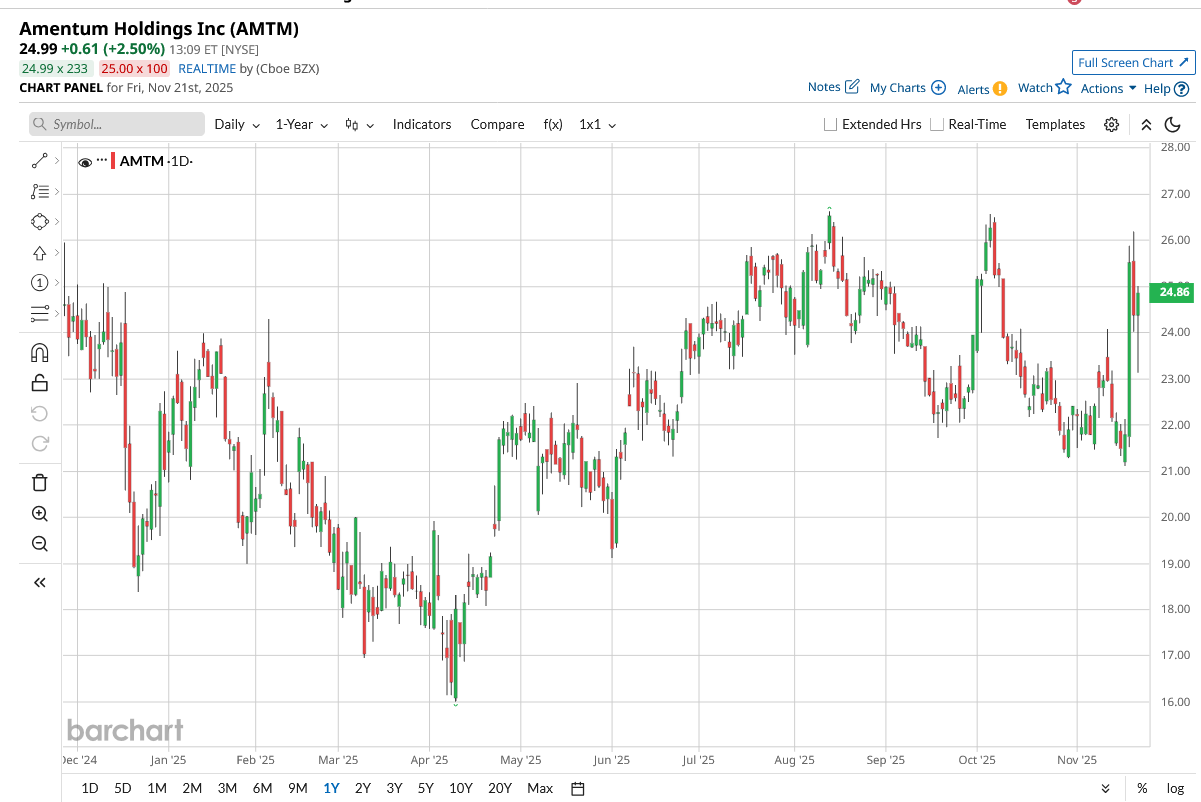This screenshot has height=802, width=1201.
Task: Click the undo arrow in sidebar
Action: point(39,413)
